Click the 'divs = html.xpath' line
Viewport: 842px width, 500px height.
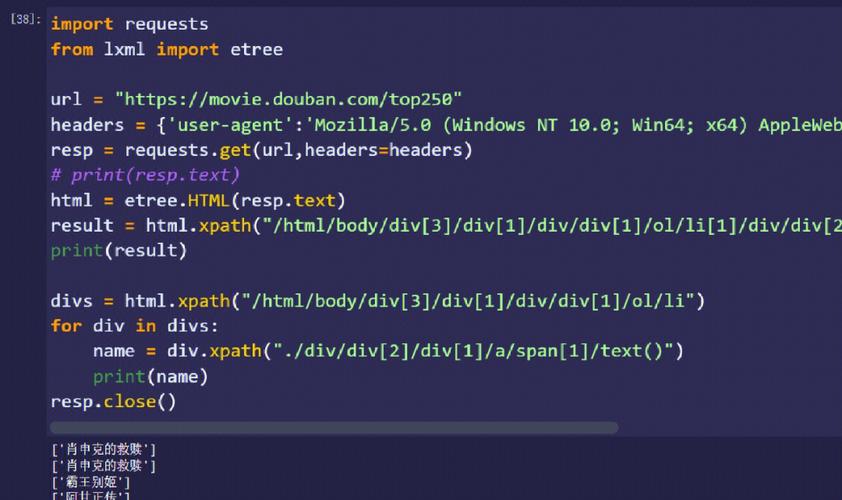click(x=378, y=301)
